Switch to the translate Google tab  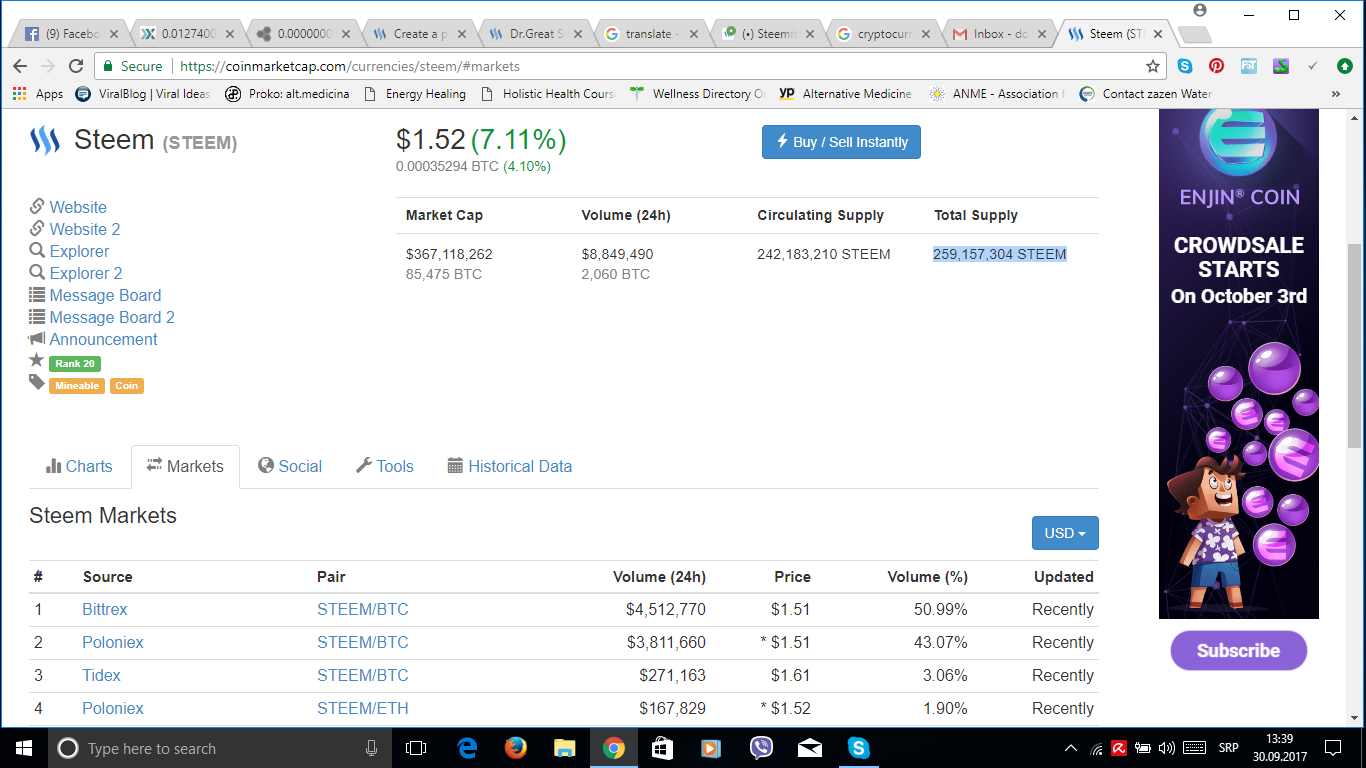coord(650,34)
